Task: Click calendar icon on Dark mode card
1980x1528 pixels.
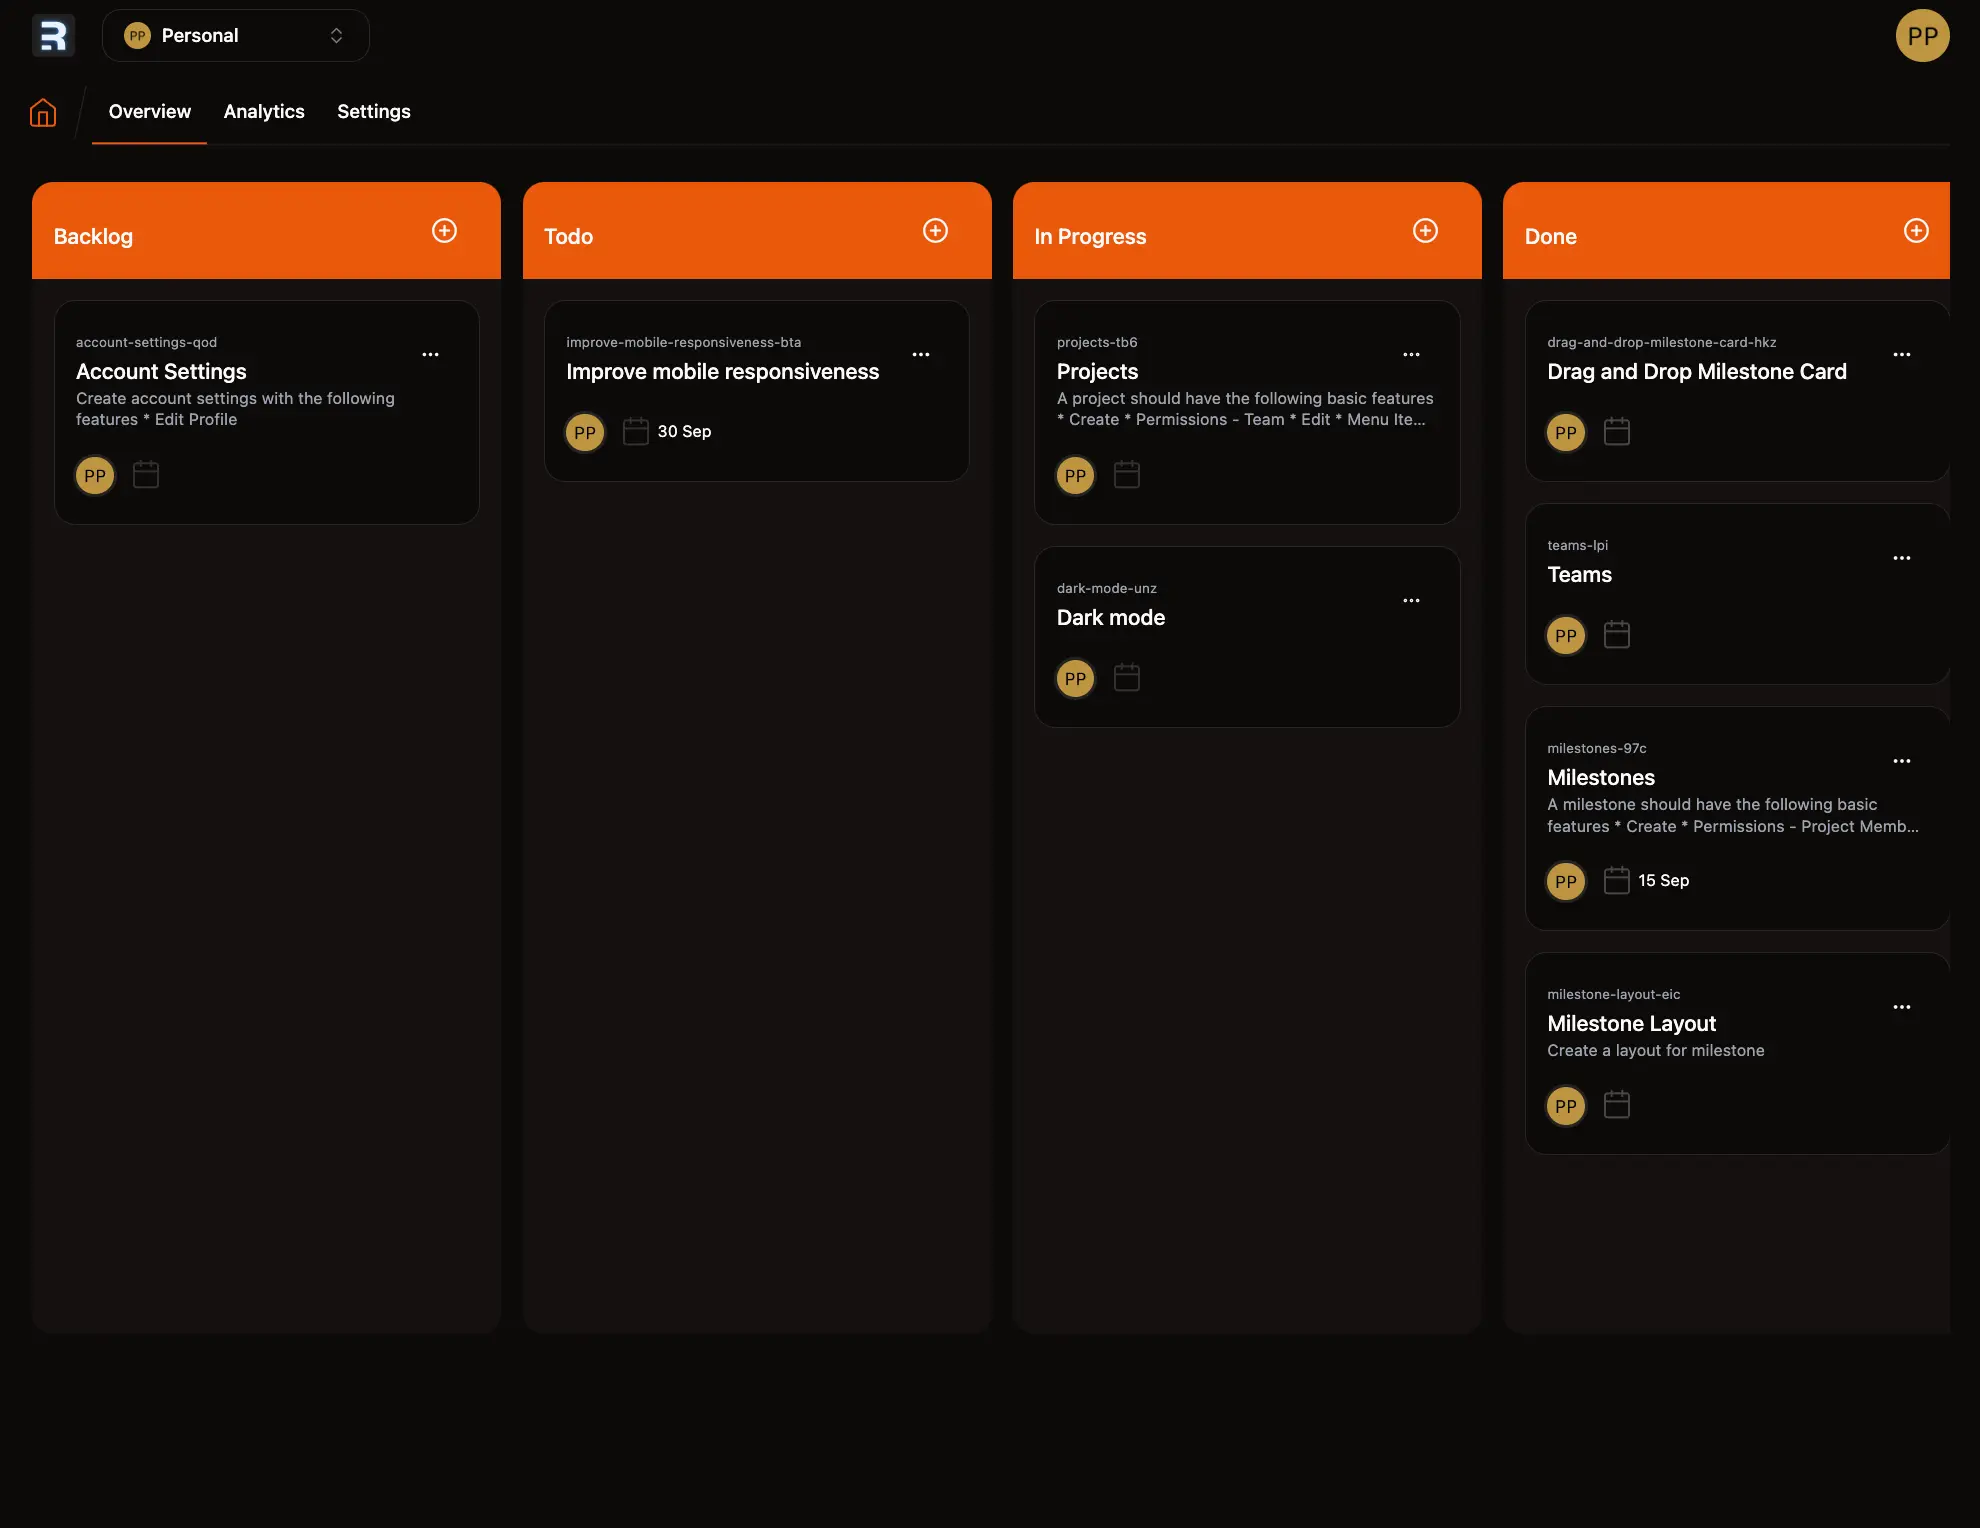Action: pyautogui.click(x=1127, y=678)
